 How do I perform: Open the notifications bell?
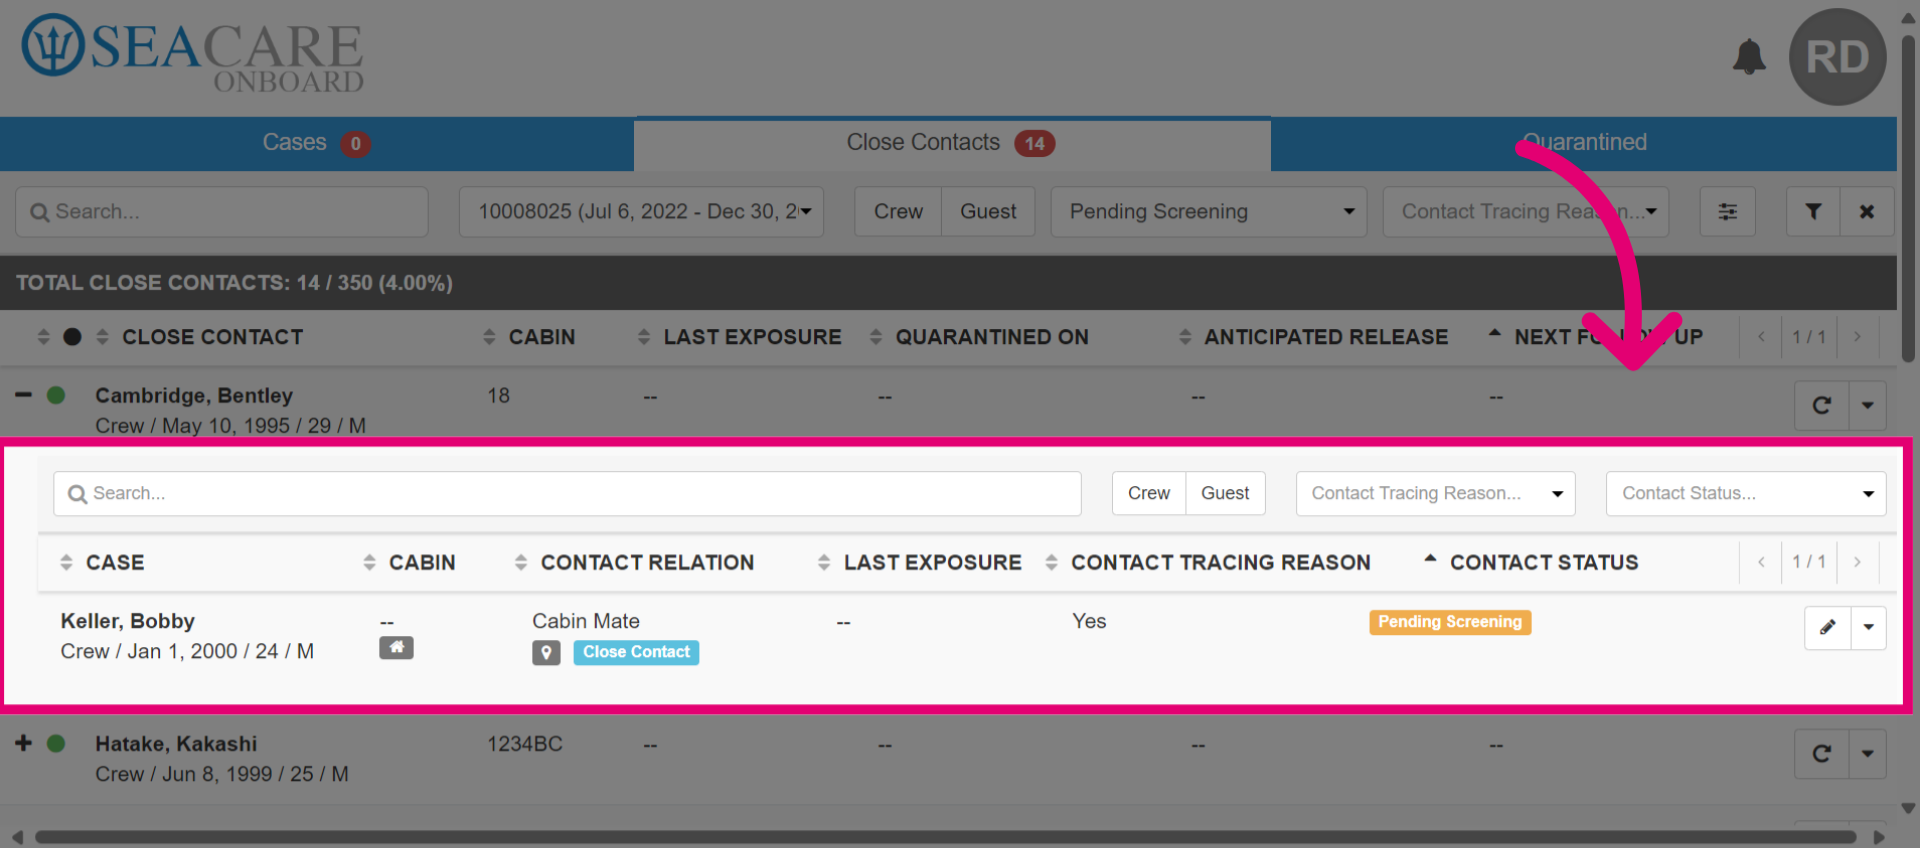(1749, 56)
